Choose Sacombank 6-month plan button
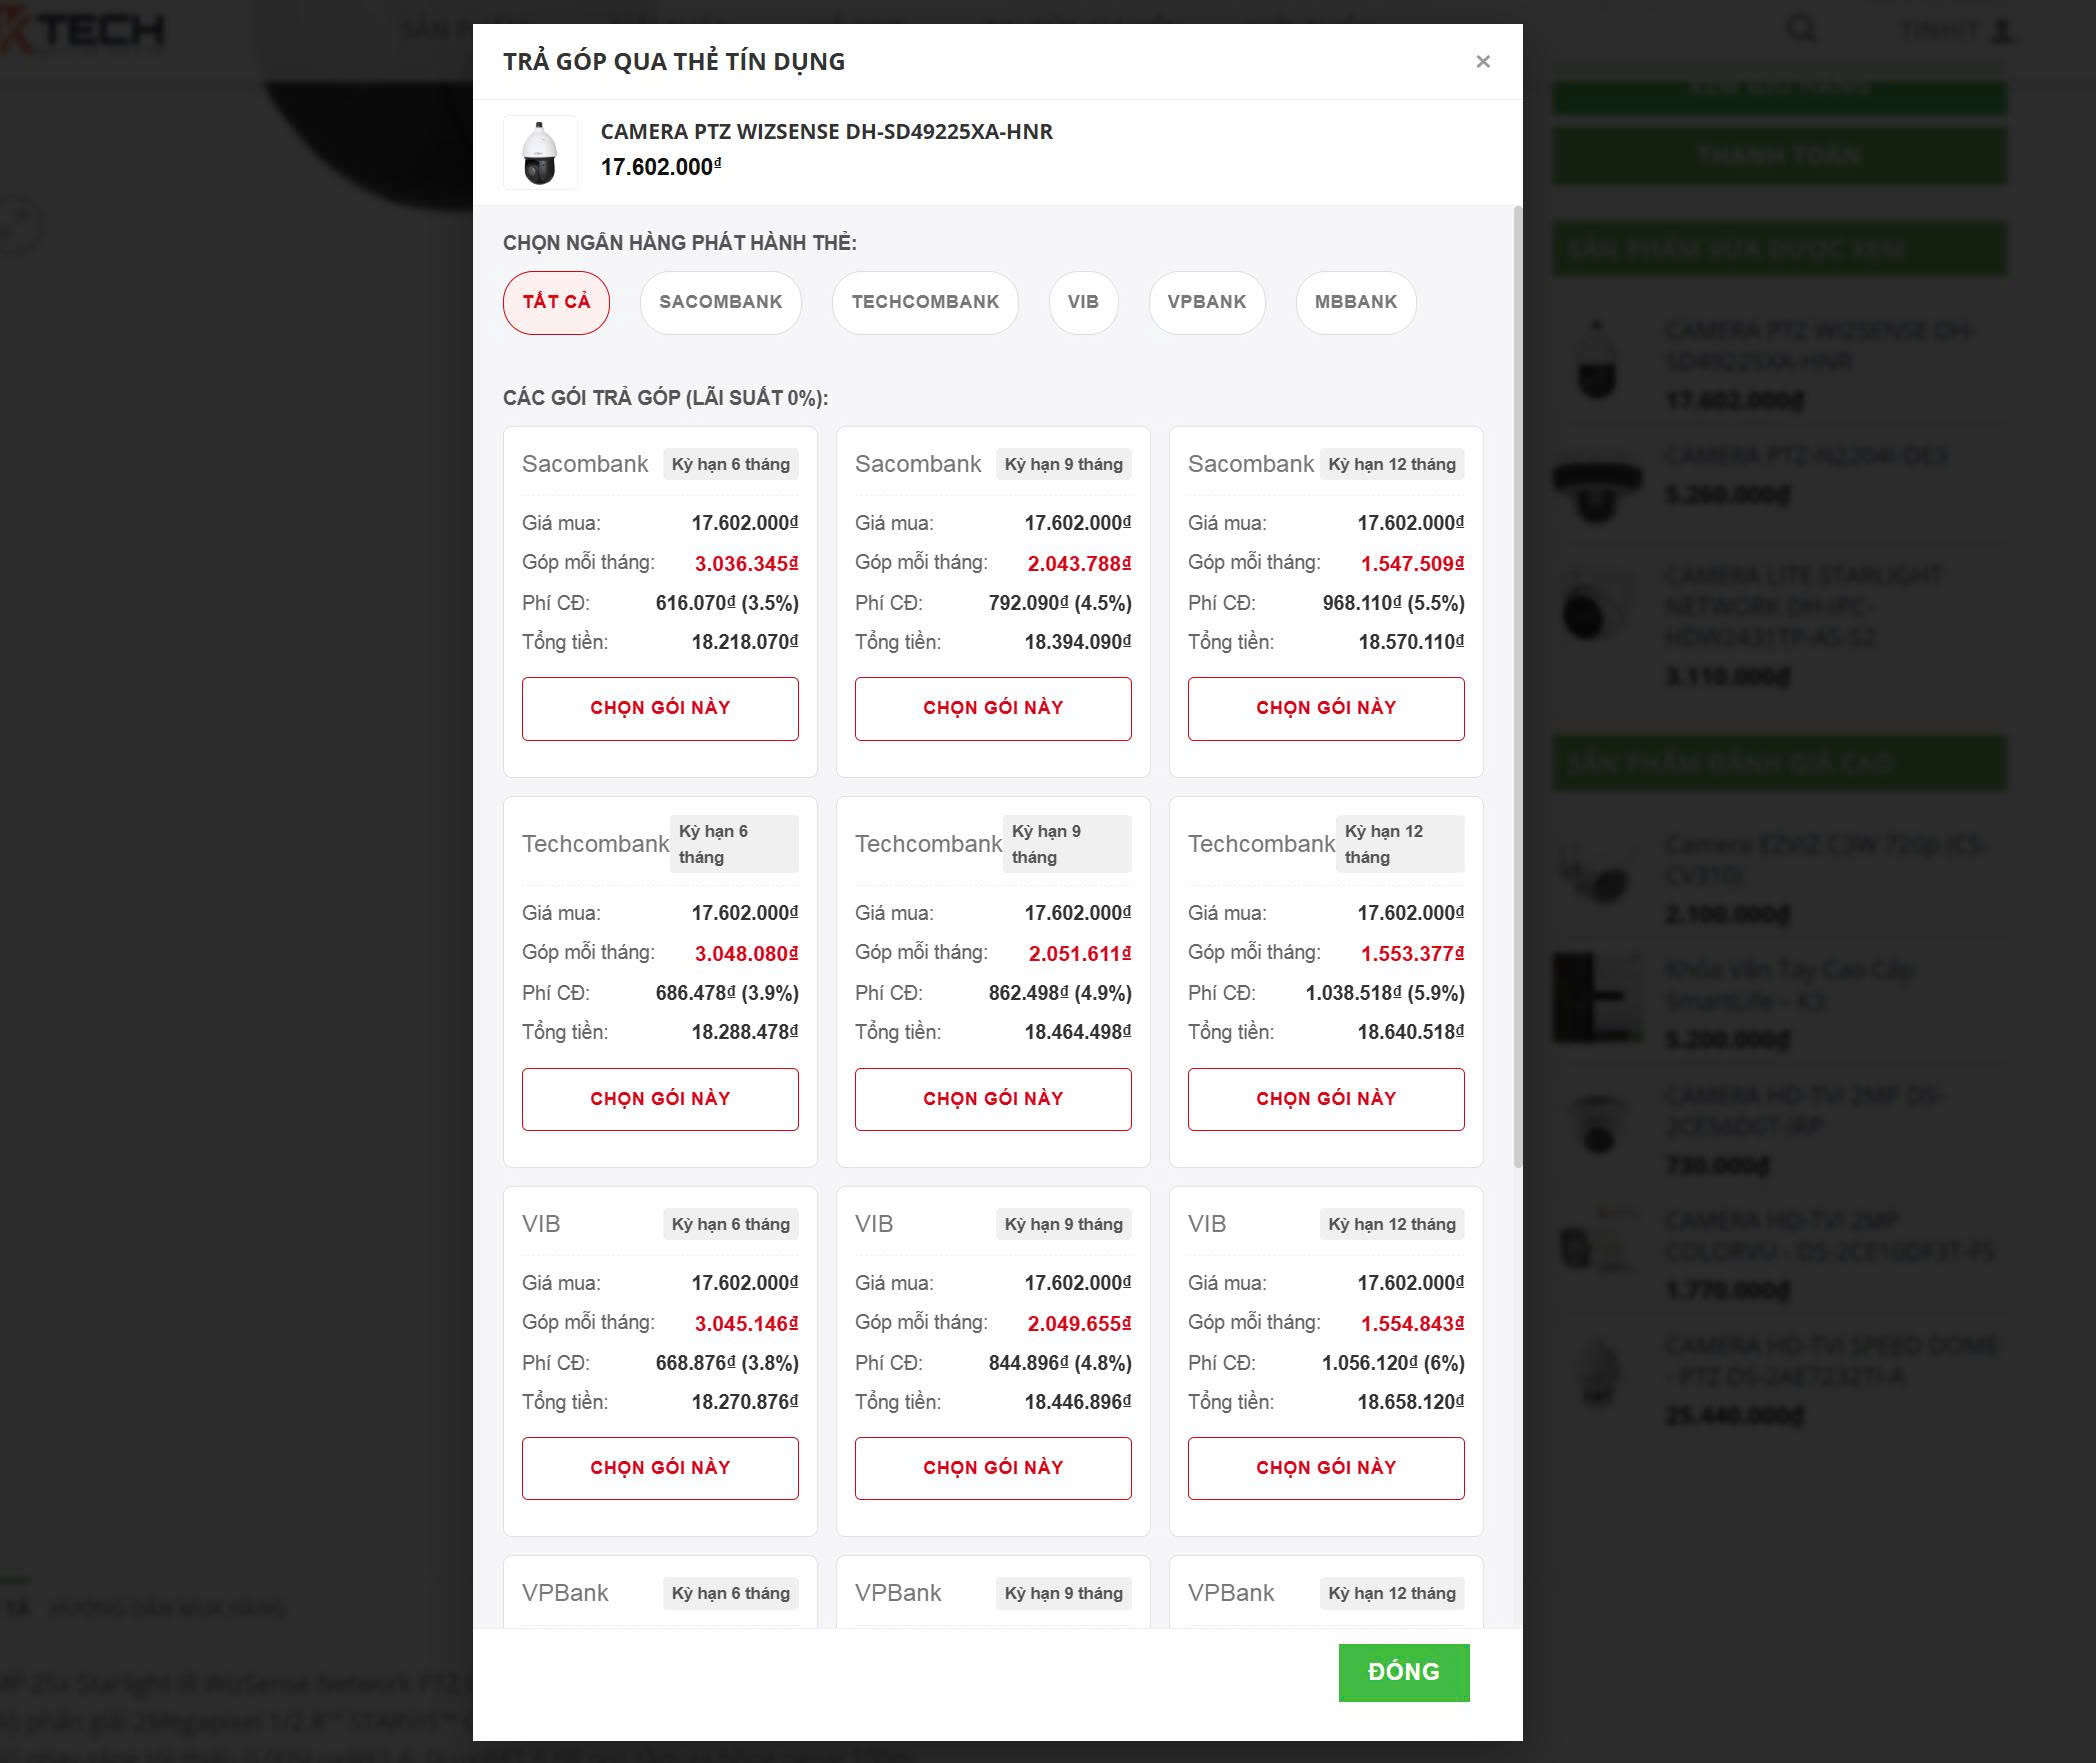The image size is (2096, 1763). click(660, 708)
